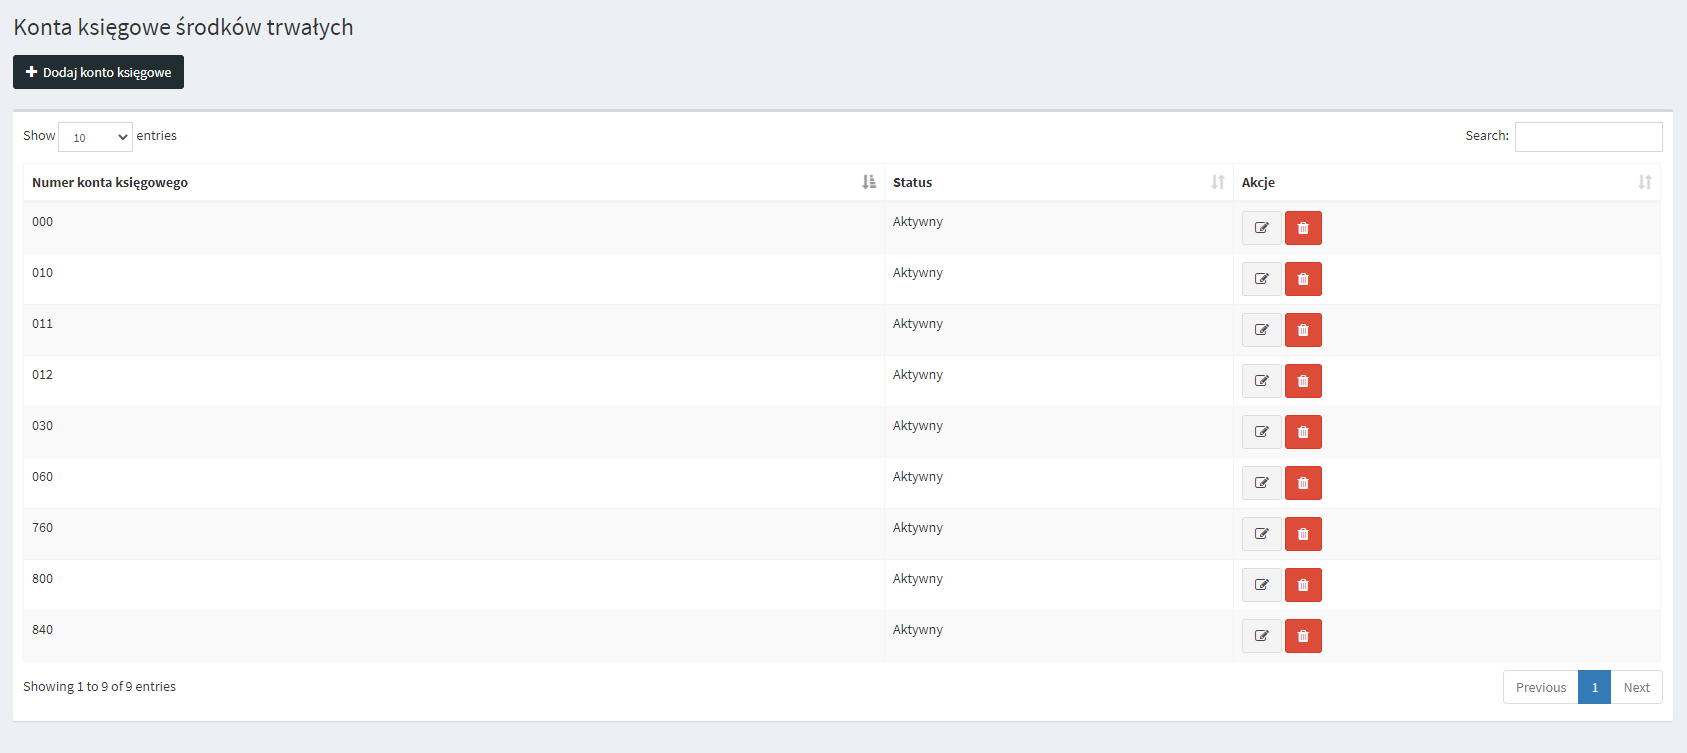Click edit icon for account 000

click(1261, 228)
